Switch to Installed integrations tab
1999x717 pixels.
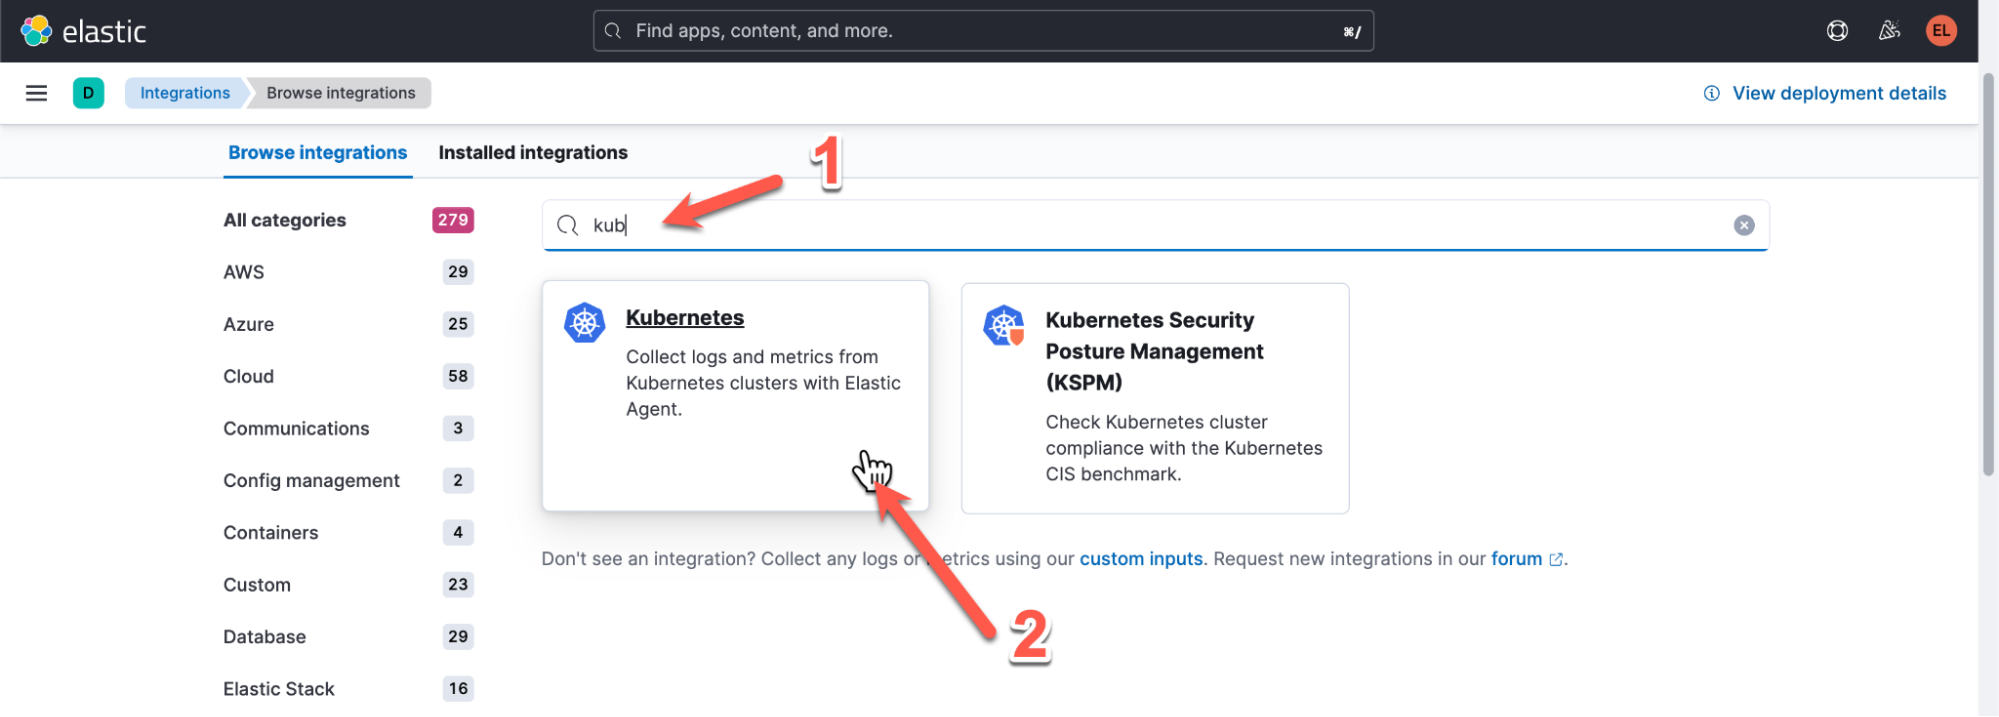coord(533,153)
